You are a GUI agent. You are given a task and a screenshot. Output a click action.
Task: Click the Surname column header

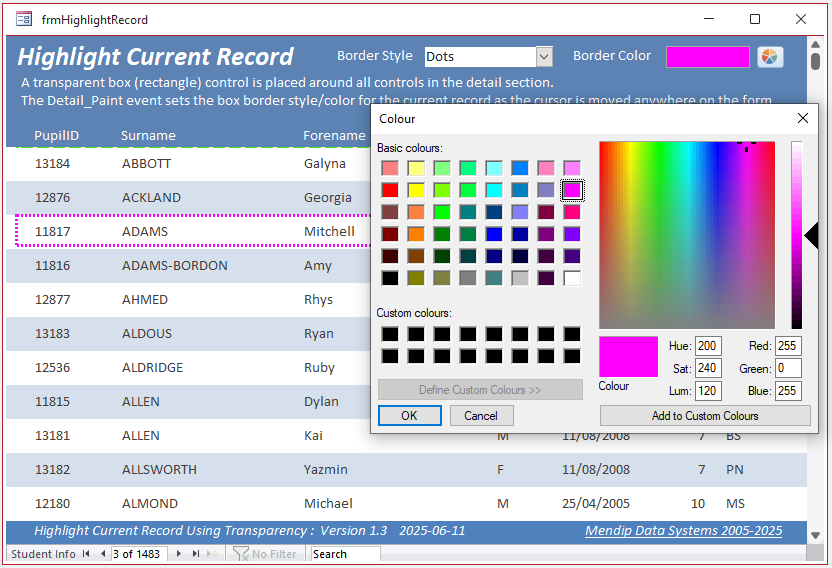click(x=148, y=135)
